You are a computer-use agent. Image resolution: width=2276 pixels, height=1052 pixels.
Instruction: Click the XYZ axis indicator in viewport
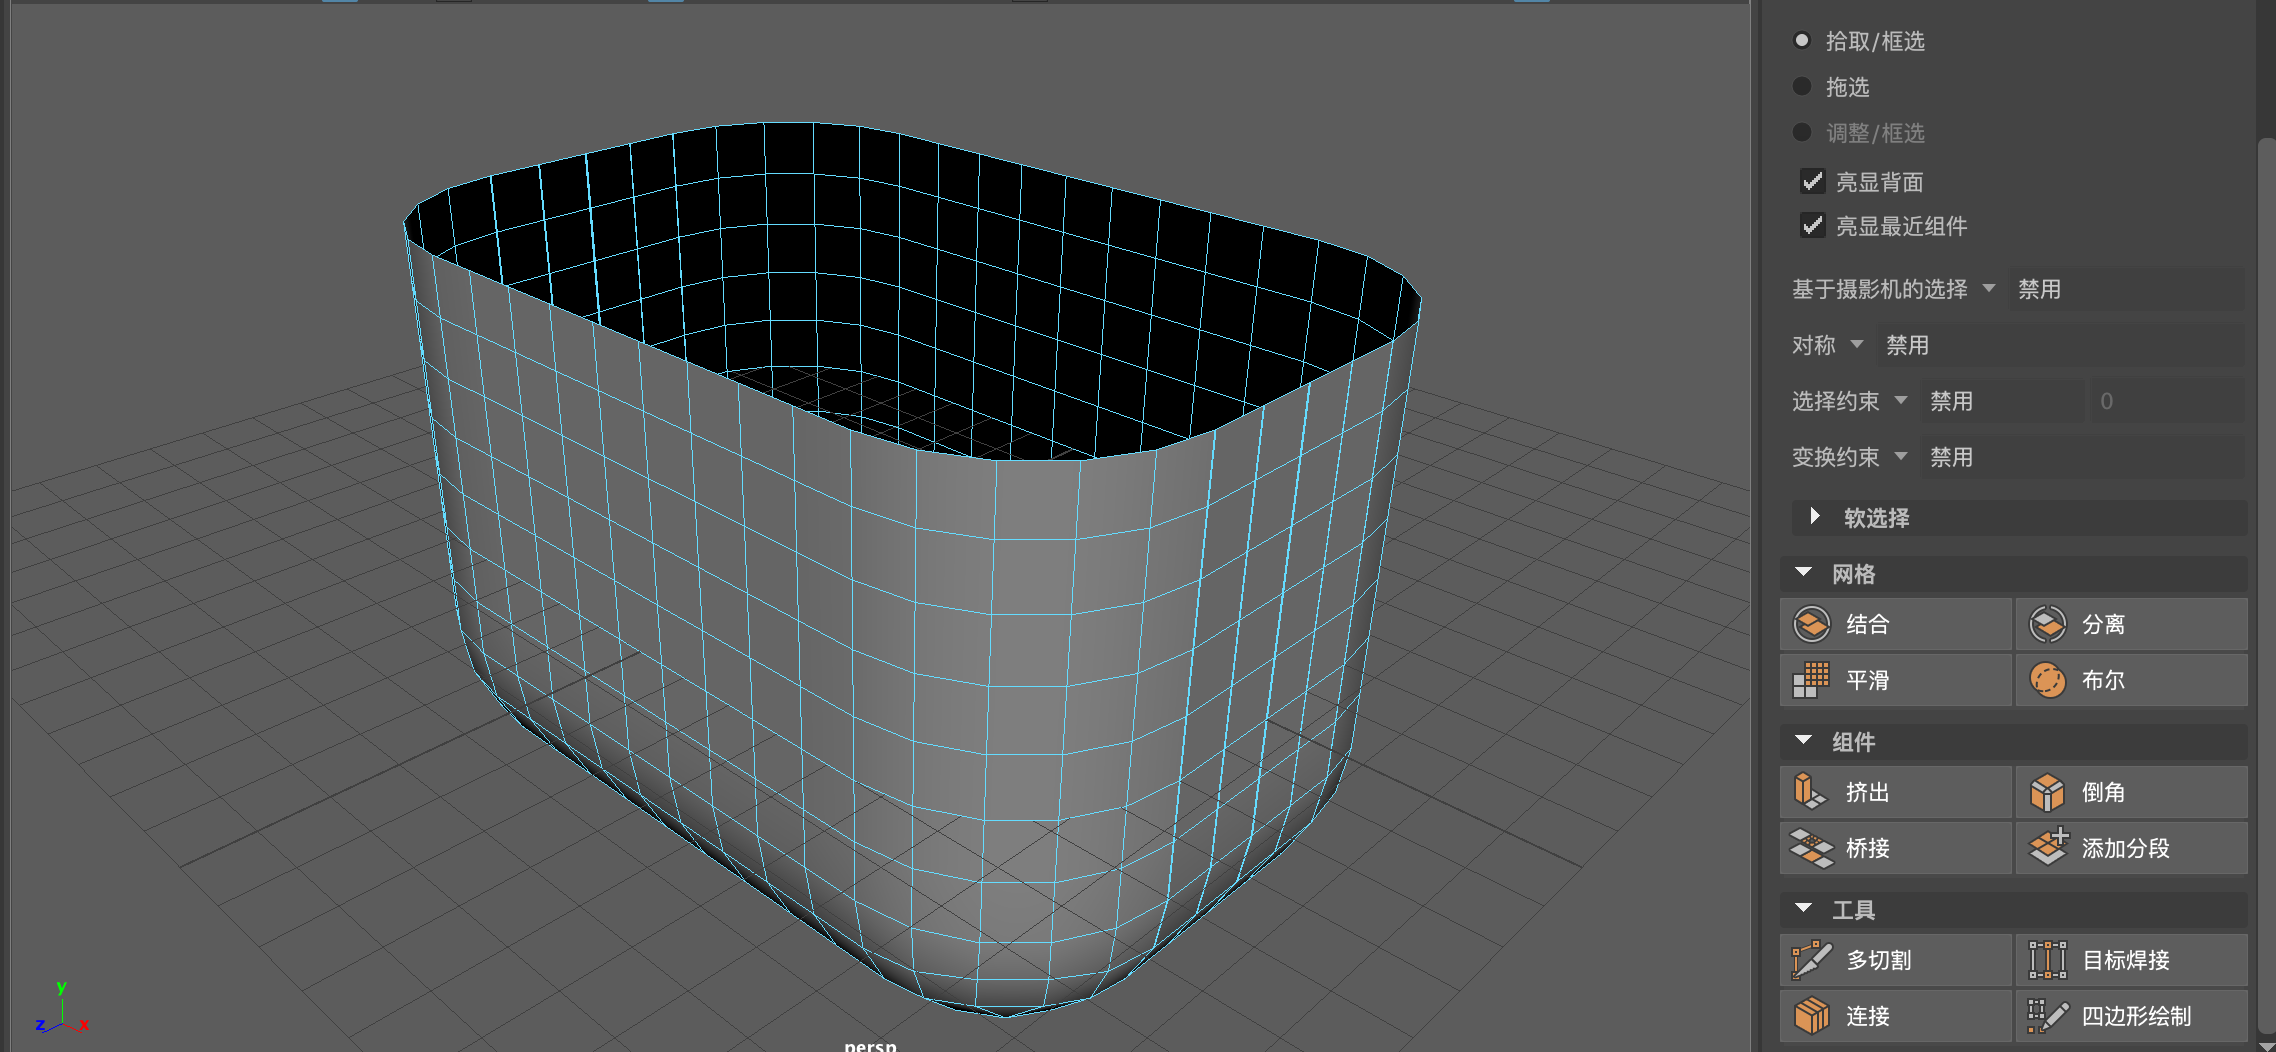(x=62, y=1008)
